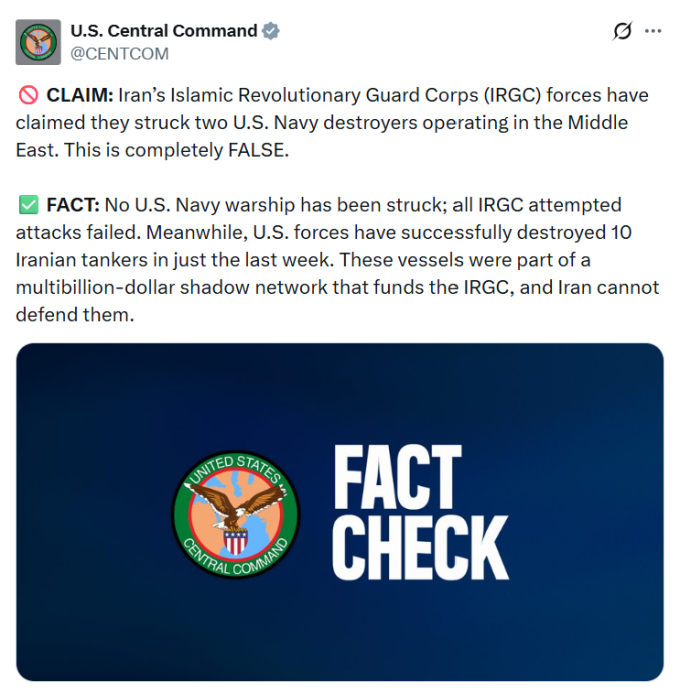Click the bold FACT: label
The width and height of the screenshot is (680, 693).
click(73, 205)
